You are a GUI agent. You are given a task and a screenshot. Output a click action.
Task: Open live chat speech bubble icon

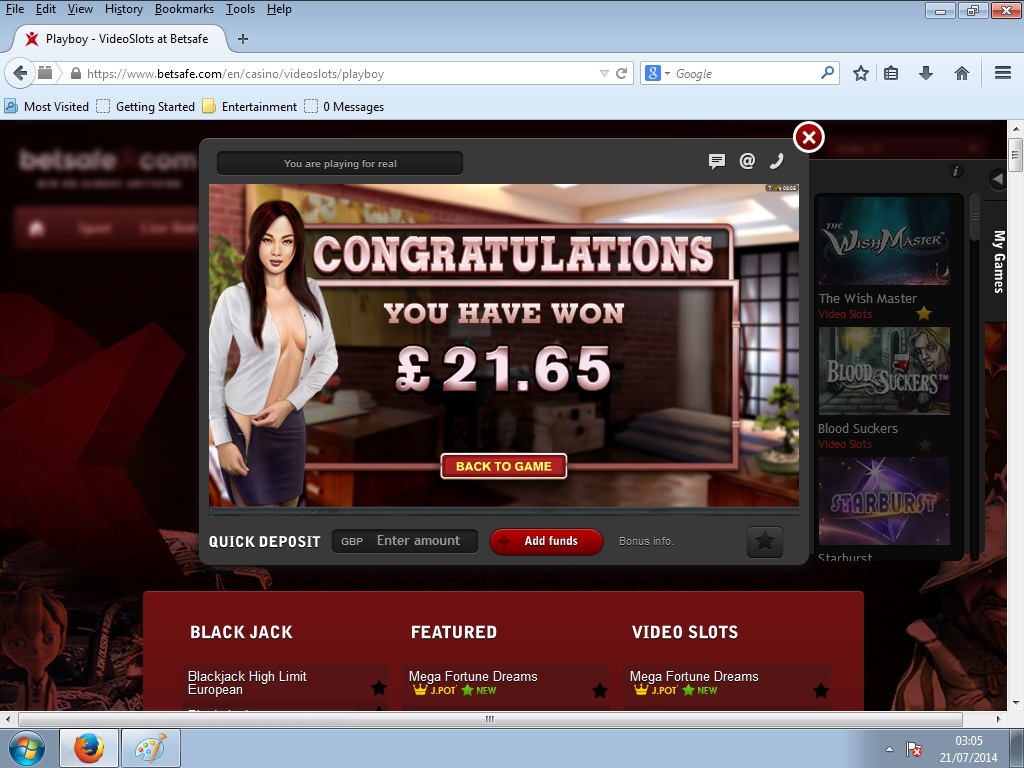coord(716,161)
